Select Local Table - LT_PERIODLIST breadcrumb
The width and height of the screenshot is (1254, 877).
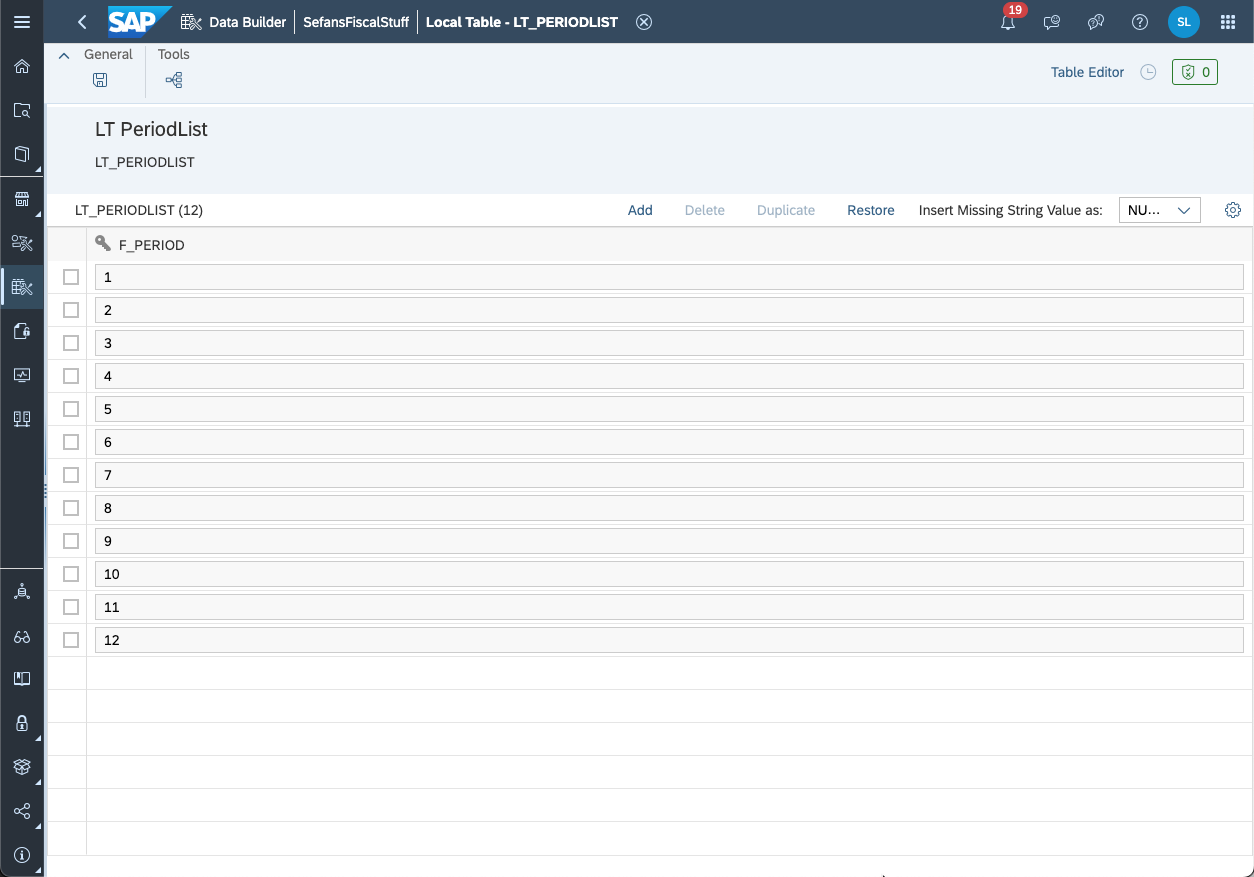click(522, 22)
